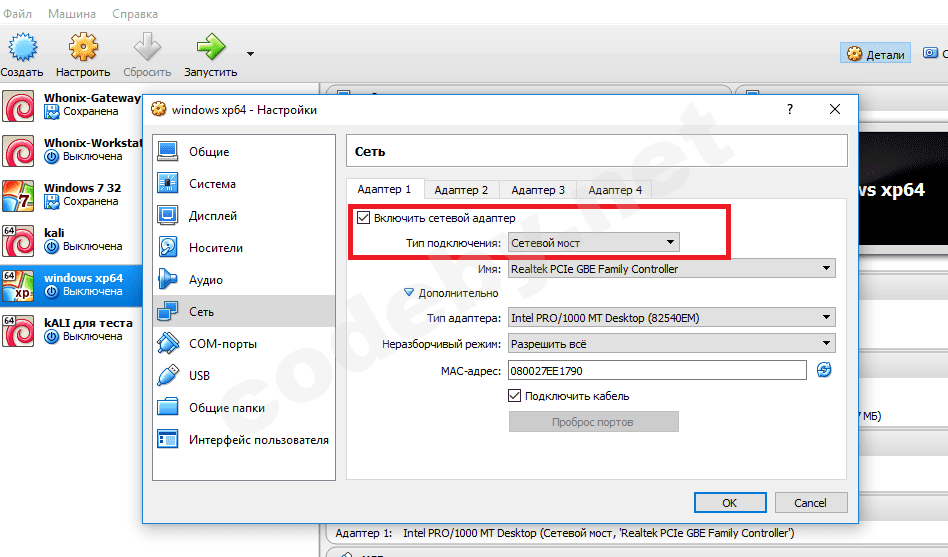The image size is (948, 557).
Task: Click Выключена status under kali
Action: point(93,246)
